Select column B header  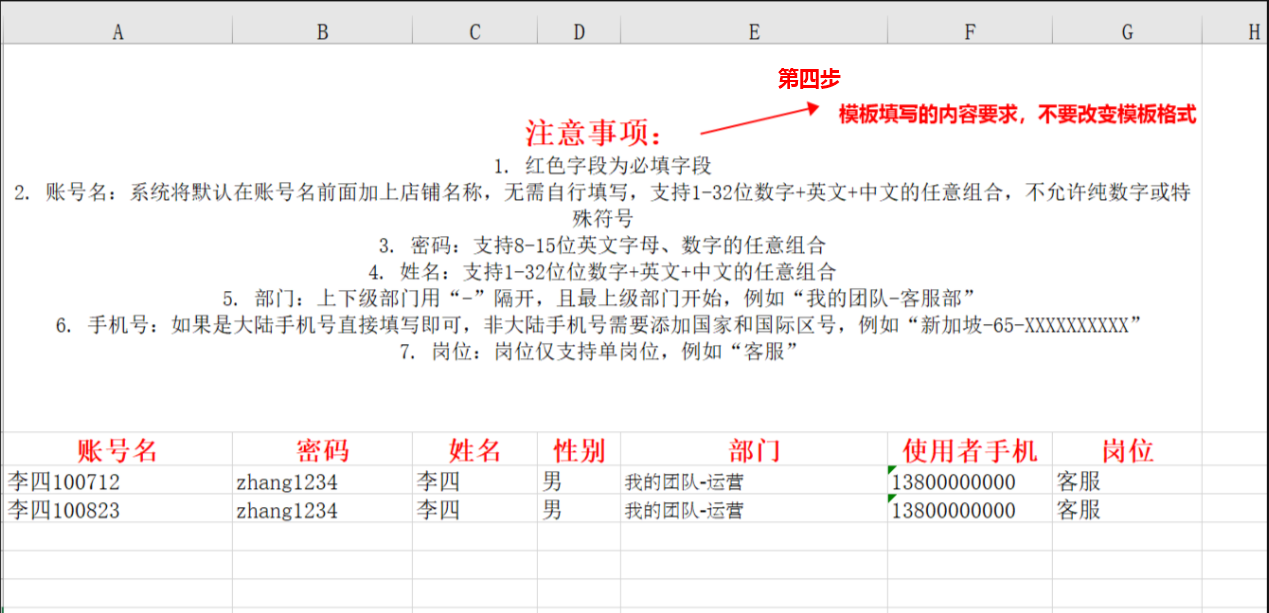tap(322, 32)
